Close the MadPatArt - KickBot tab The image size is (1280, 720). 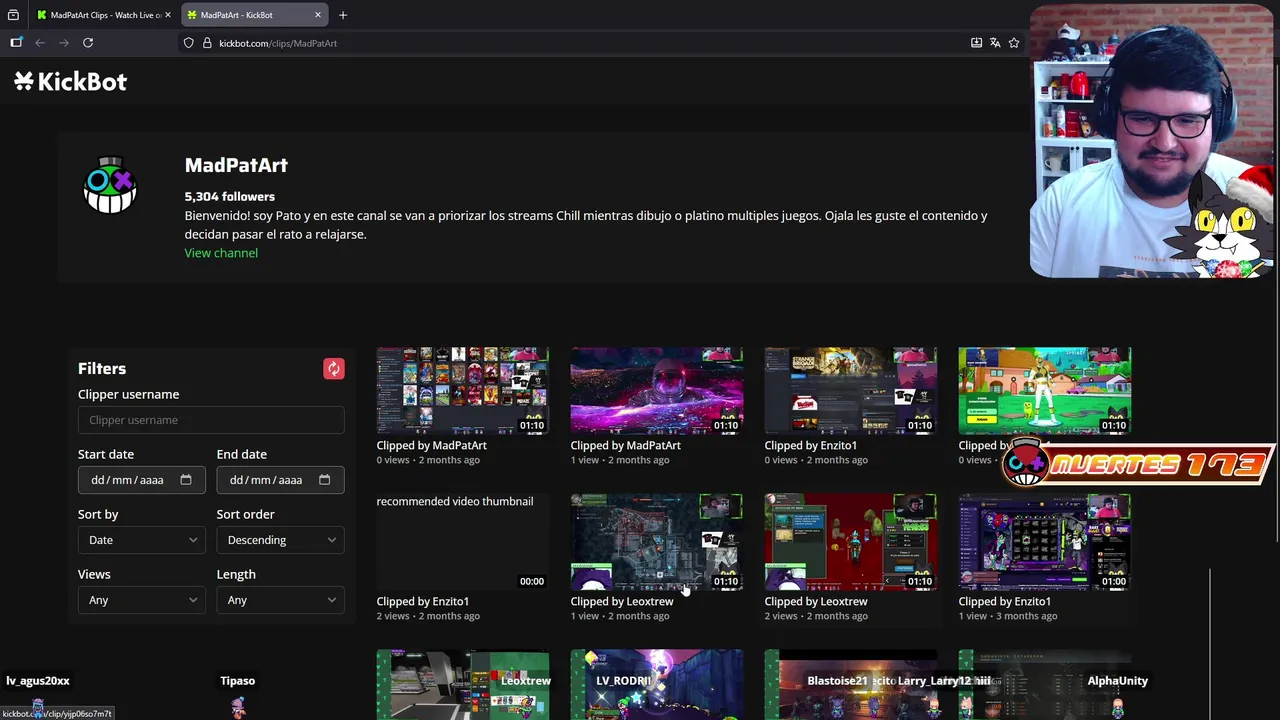pyautogui.click(x=318, y=15)
